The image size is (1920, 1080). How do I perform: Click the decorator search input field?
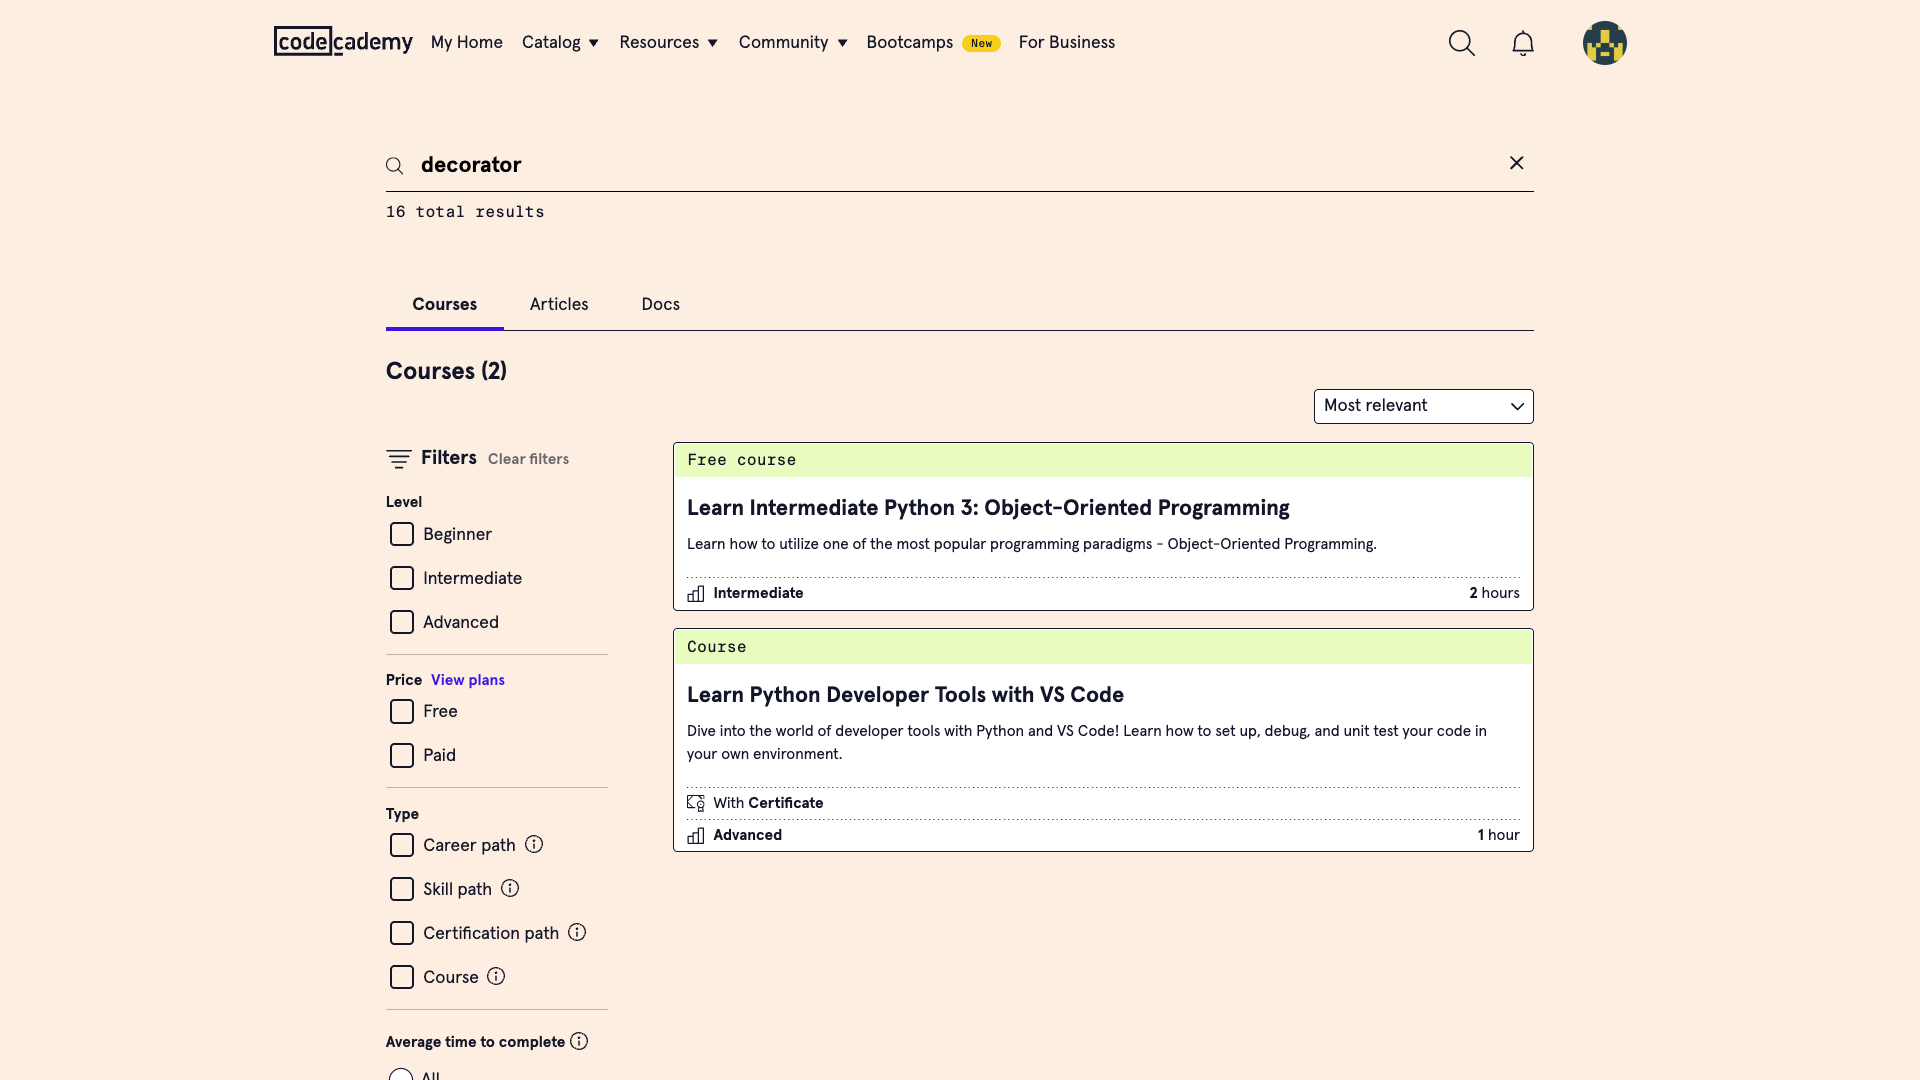(x=900, y=165)
